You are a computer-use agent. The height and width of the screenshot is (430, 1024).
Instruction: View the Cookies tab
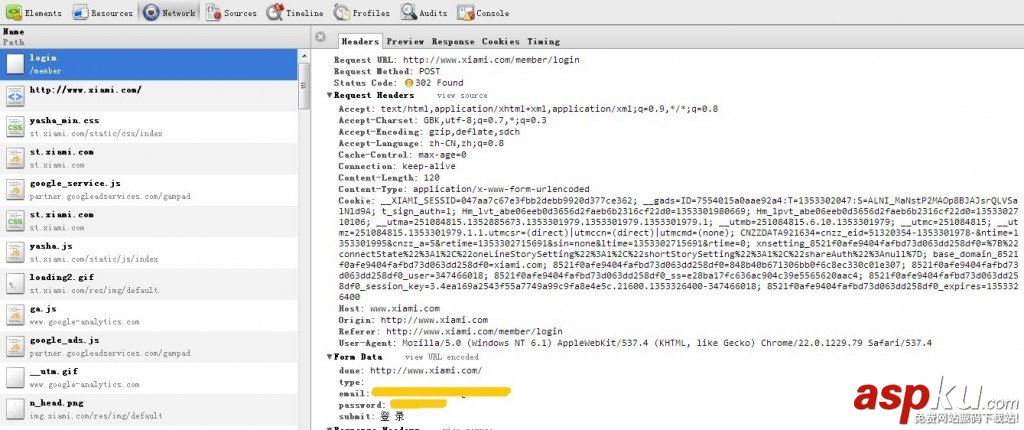coord(501,41)
